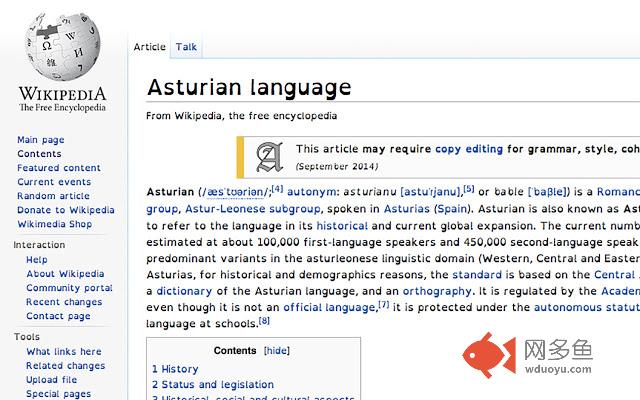The height and width of the screenshot is (400, 640).
Task: Follow the copy editing link in notice
Action: point(469,149)
